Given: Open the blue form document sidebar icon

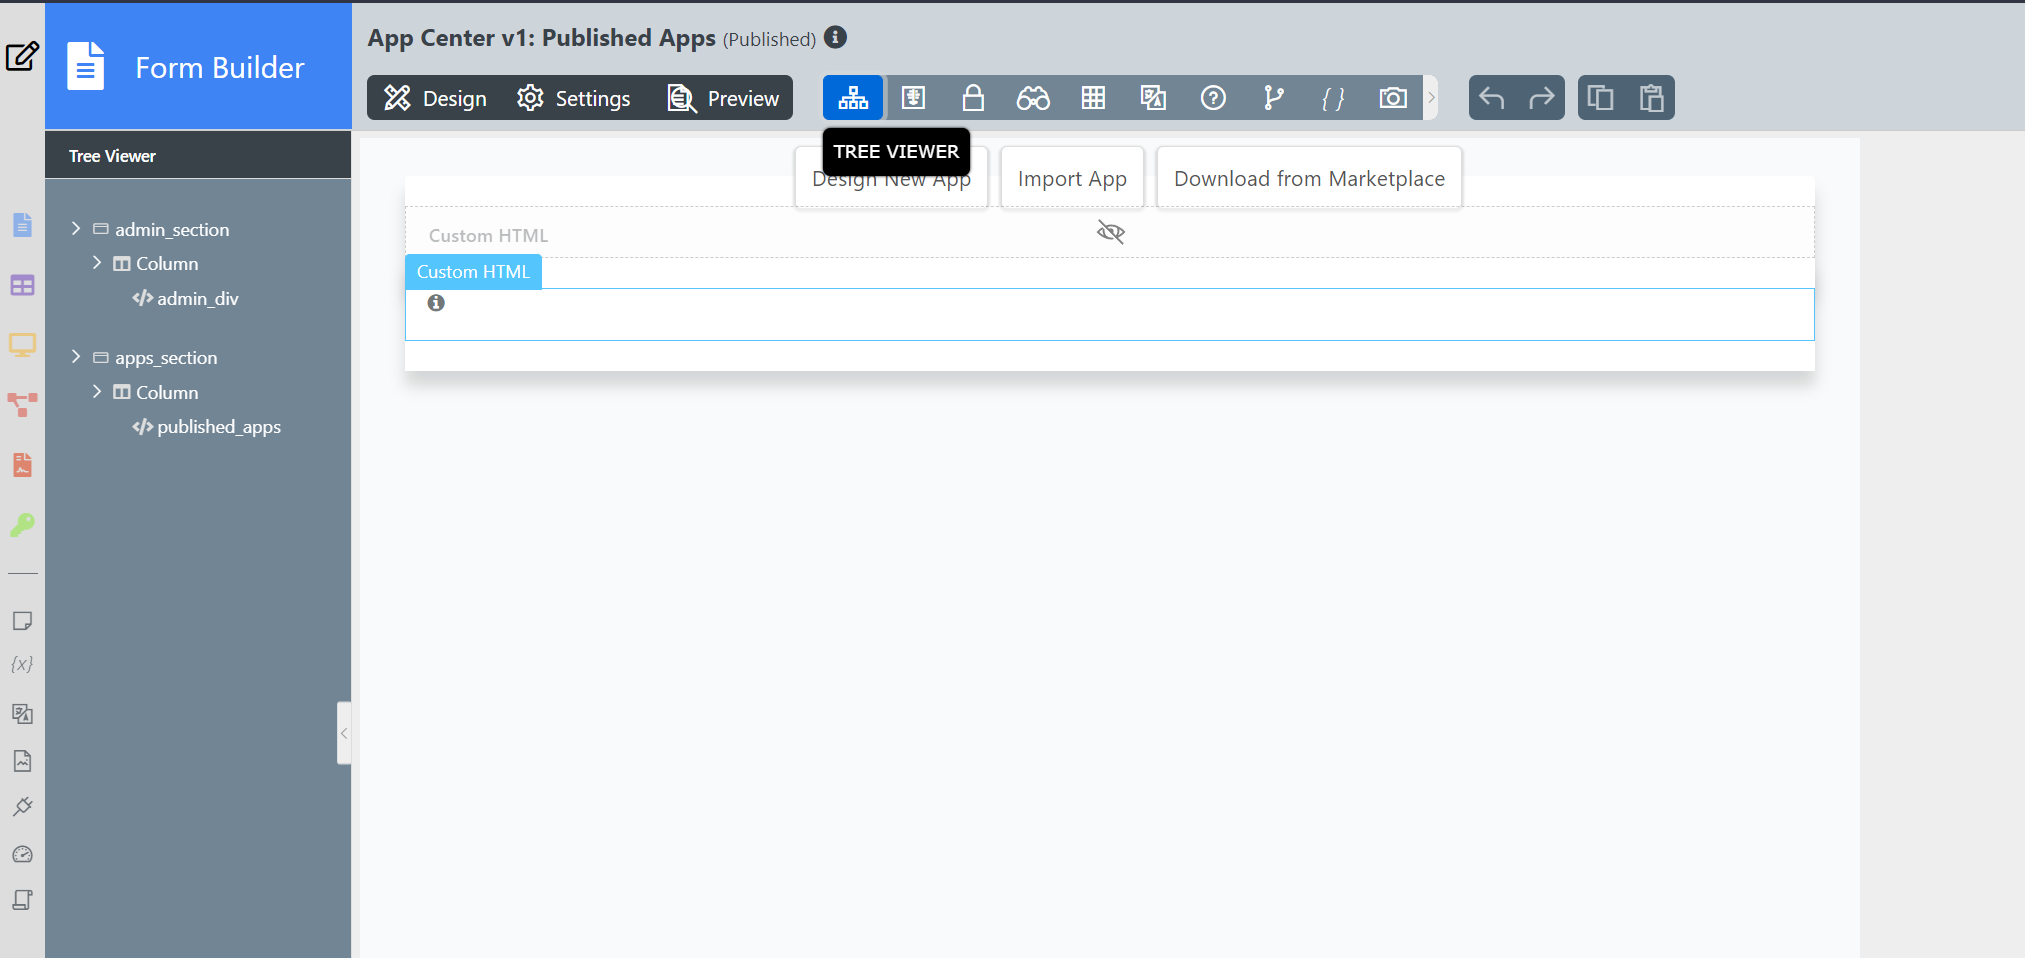Looking at the screenshot, I should point(22,225).
